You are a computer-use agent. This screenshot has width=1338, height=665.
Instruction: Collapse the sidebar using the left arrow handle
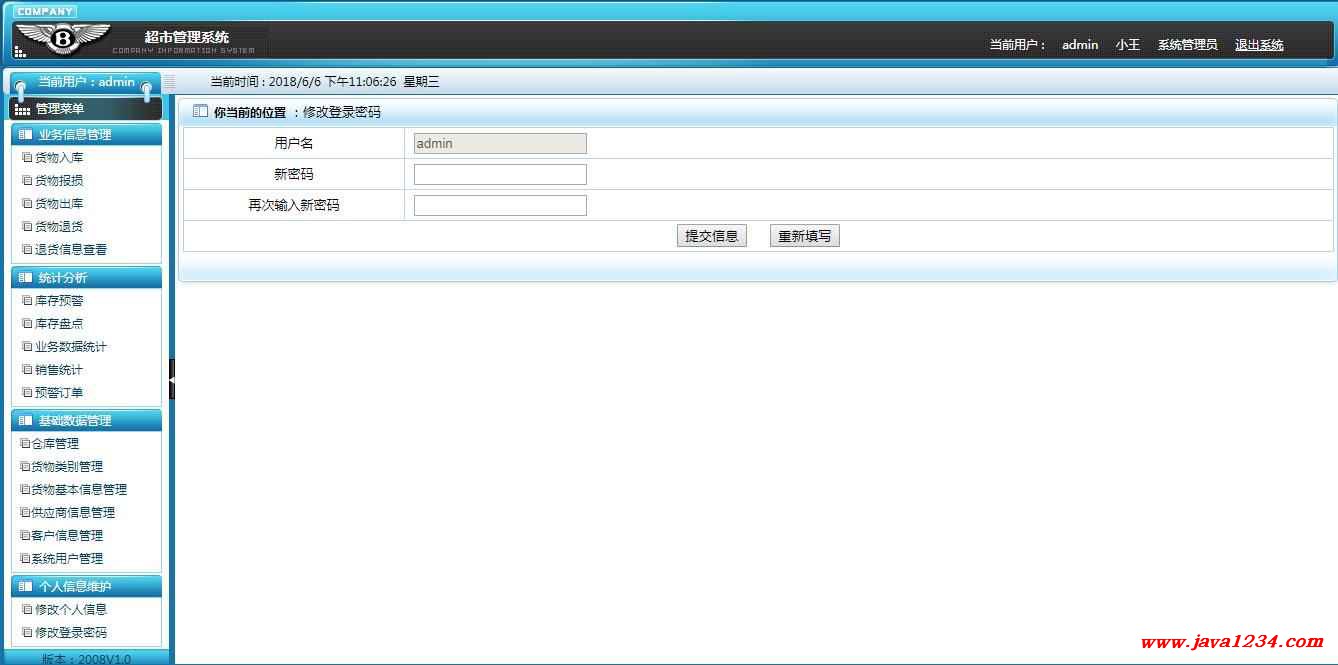(x=172, y=379)
